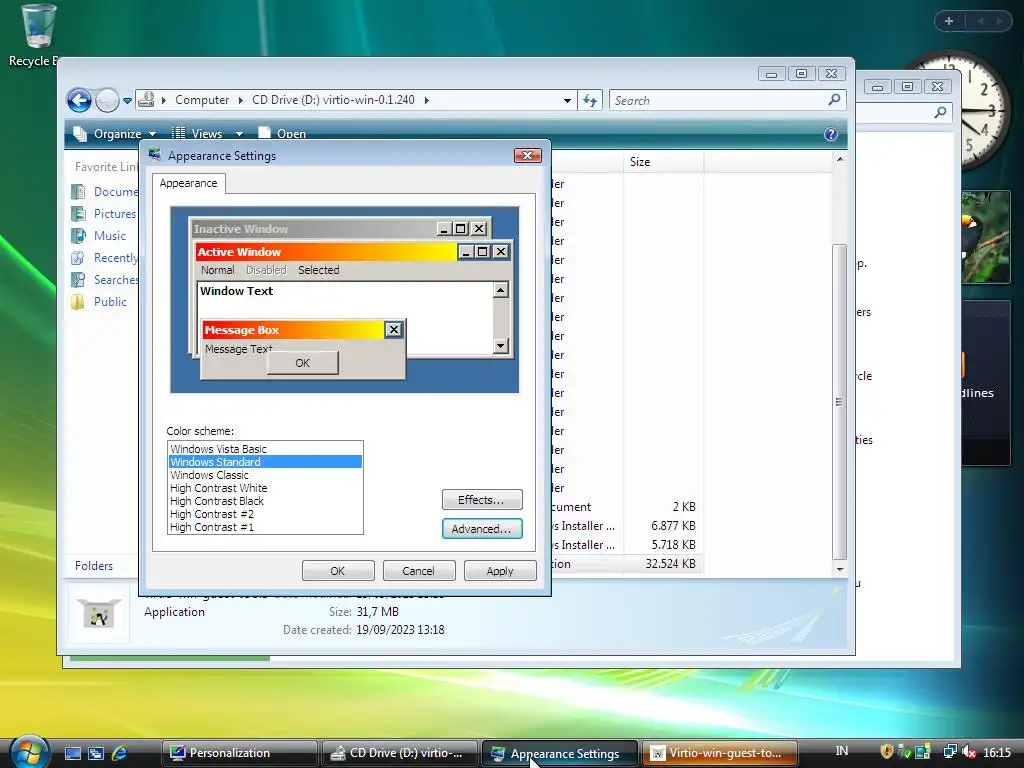Click the Message Box OK preview button
The height and width of the screenshot is (768, 1024).
(302, 363)
